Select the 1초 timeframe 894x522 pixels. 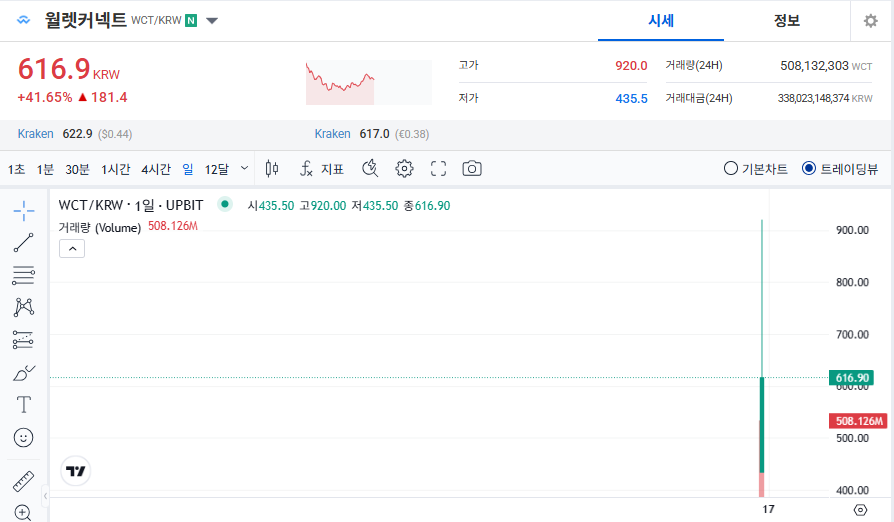pyautogui.click(x=16, y=169)
